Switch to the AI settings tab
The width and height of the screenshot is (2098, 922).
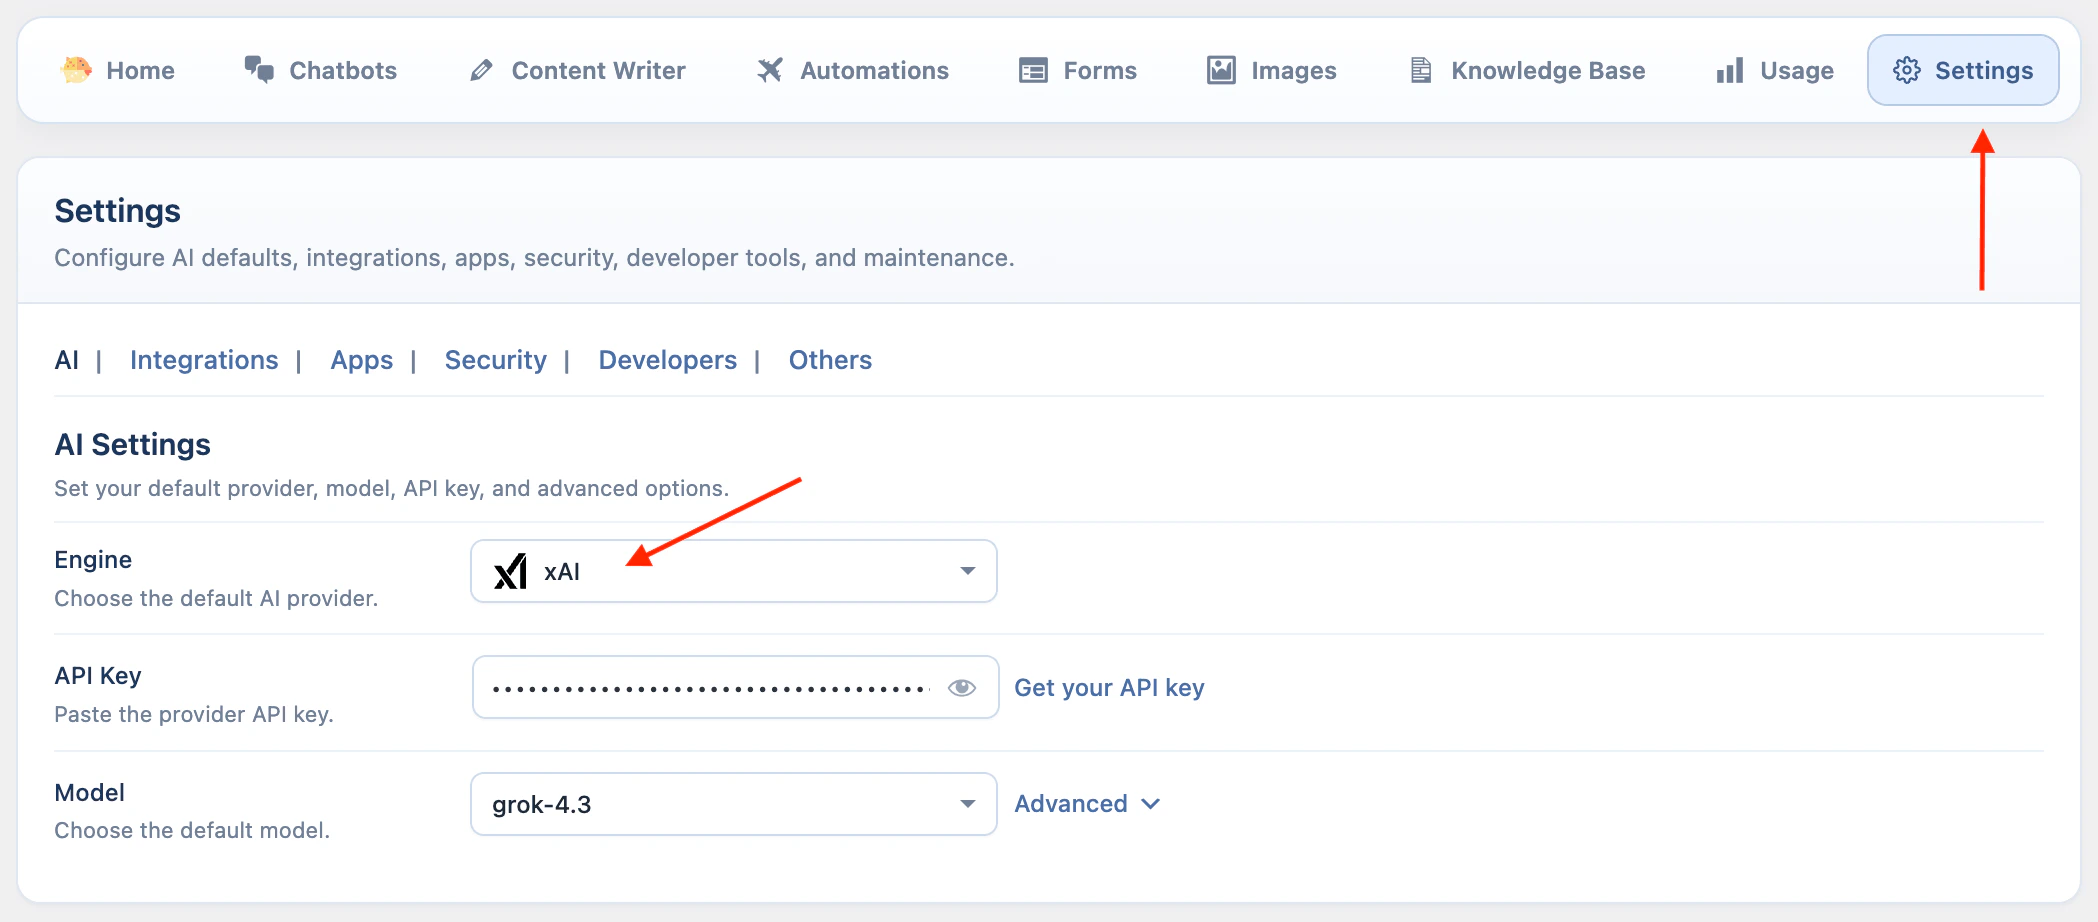pyautogui.click(x=66, y=360)
